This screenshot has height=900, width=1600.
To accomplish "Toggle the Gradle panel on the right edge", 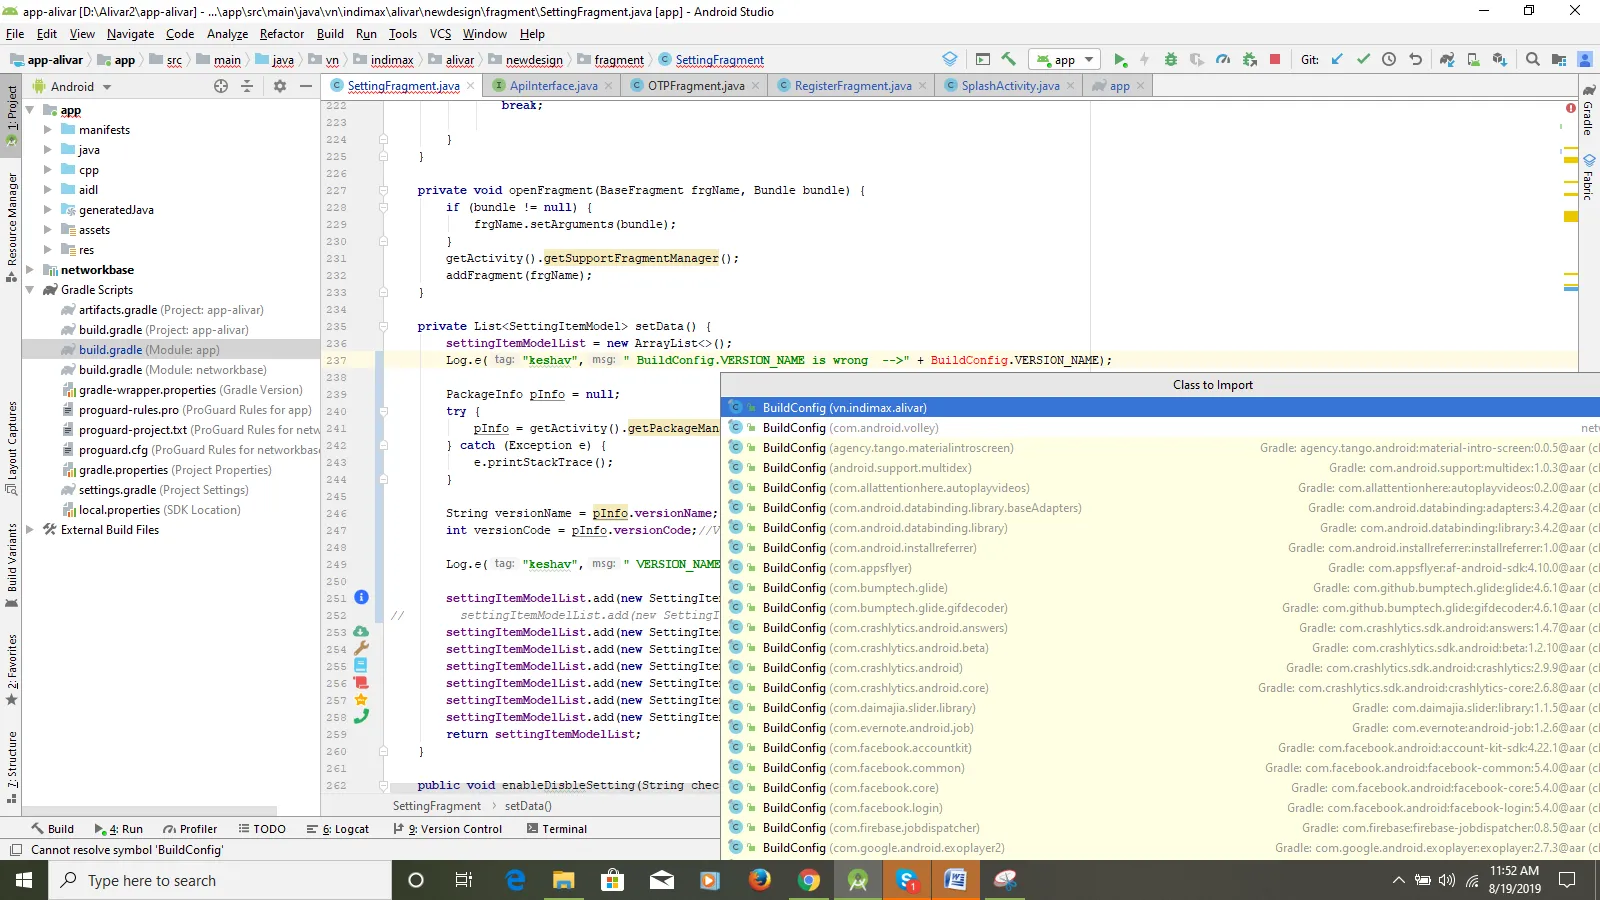I will click(x=1588, y=112).
